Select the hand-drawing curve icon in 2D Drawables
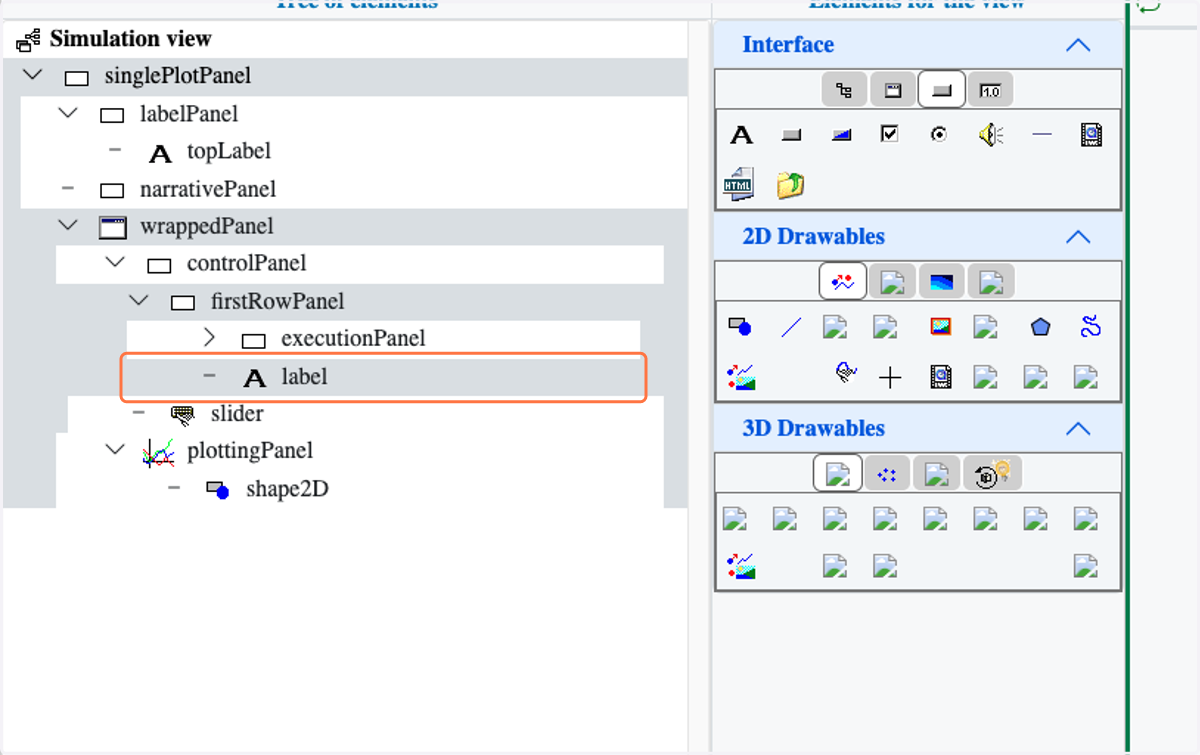This screenshot has height=755, width=1200. (x=847, y=373)
